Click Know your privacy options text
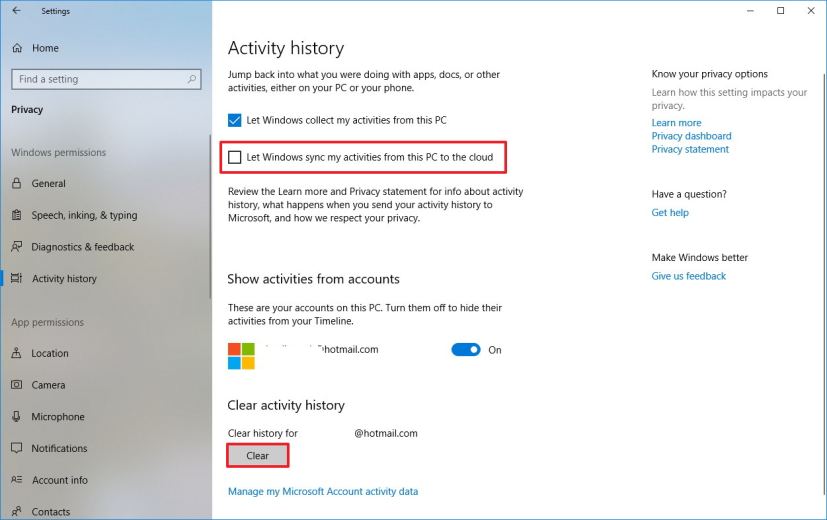The height and width of the screenshot is (520, 827). coord(709,74)
